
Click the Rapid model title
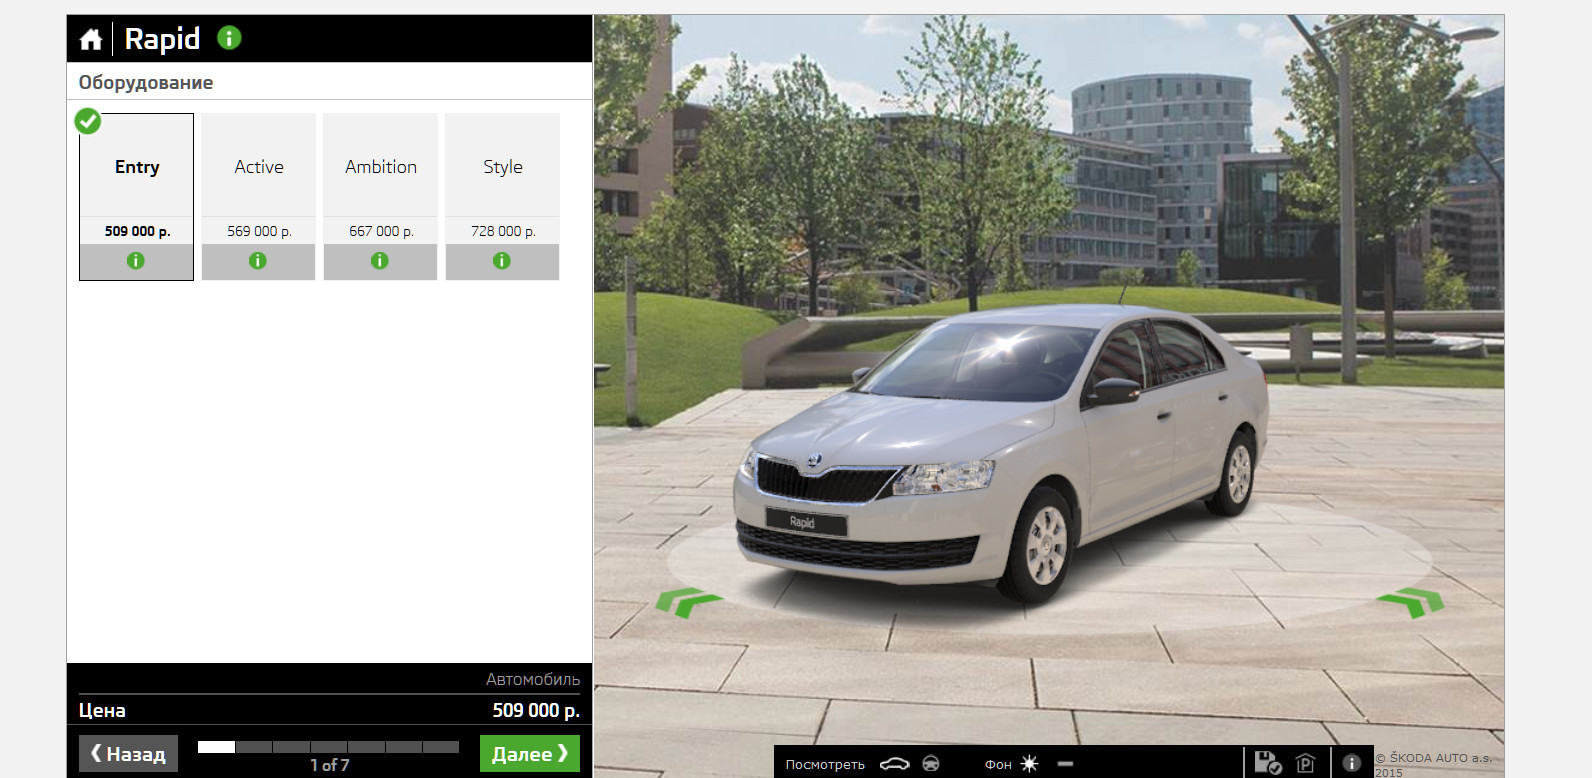(162, 39)
